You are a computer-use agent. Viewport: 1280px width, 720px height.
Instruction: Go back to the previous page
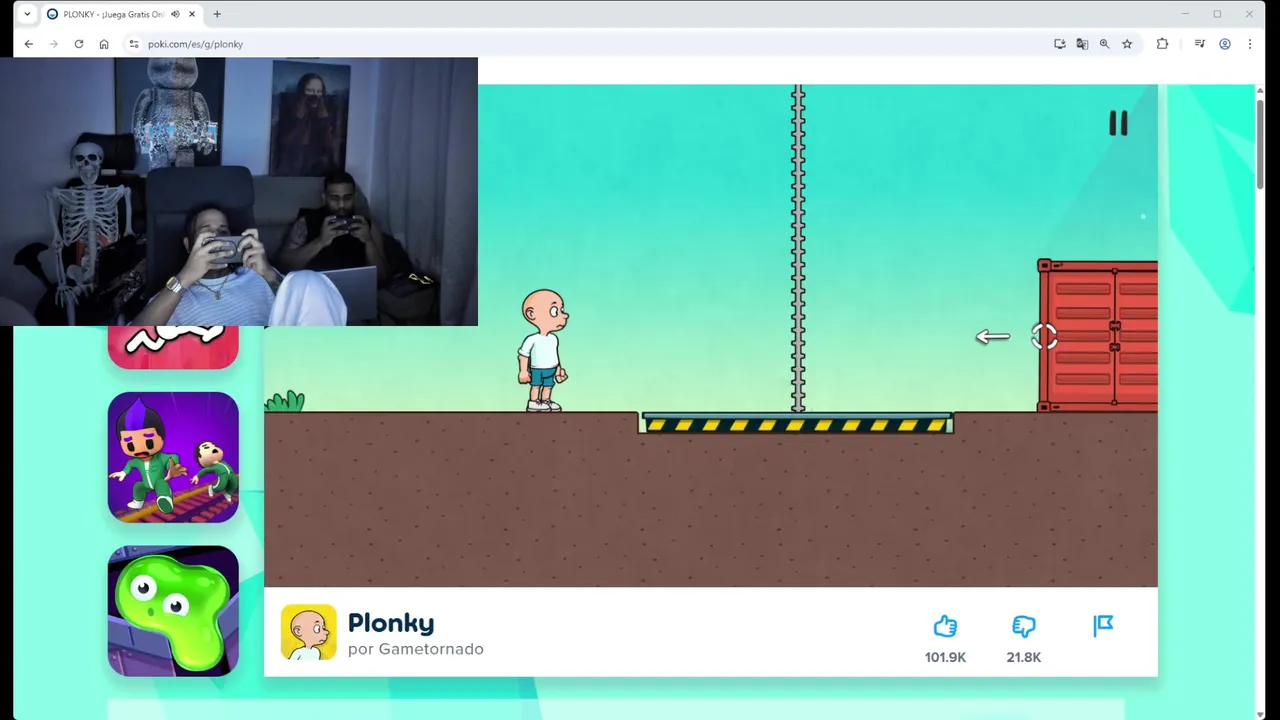point(28,44)
